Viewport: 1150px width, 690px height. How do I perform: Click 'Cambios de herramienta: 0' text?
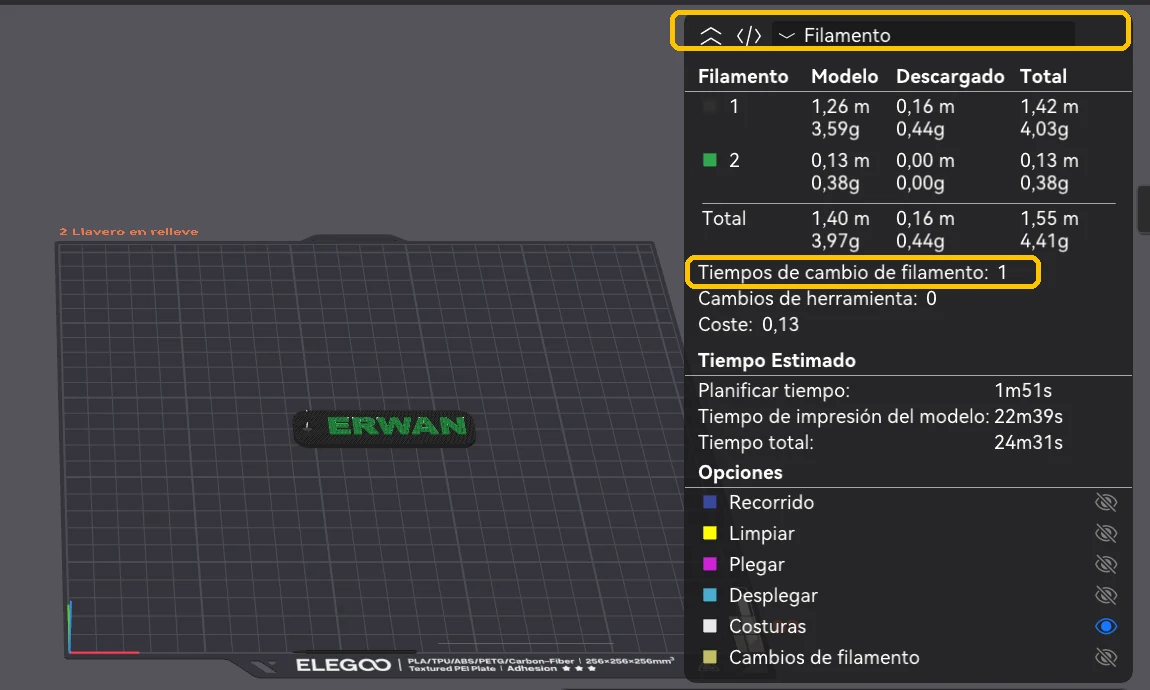pyautogui.click(x=817, y=298)
